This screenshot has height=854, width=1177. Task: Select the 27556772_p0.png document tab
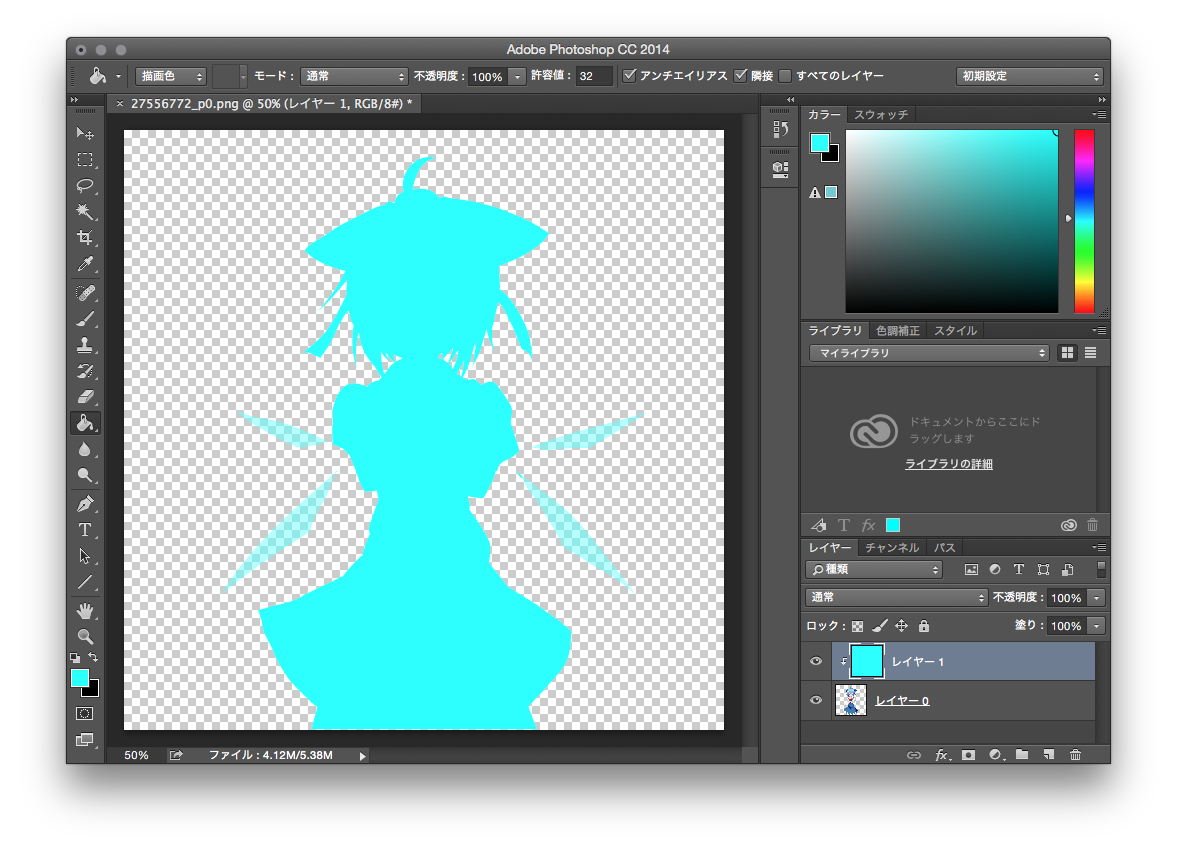click(264, 104)
